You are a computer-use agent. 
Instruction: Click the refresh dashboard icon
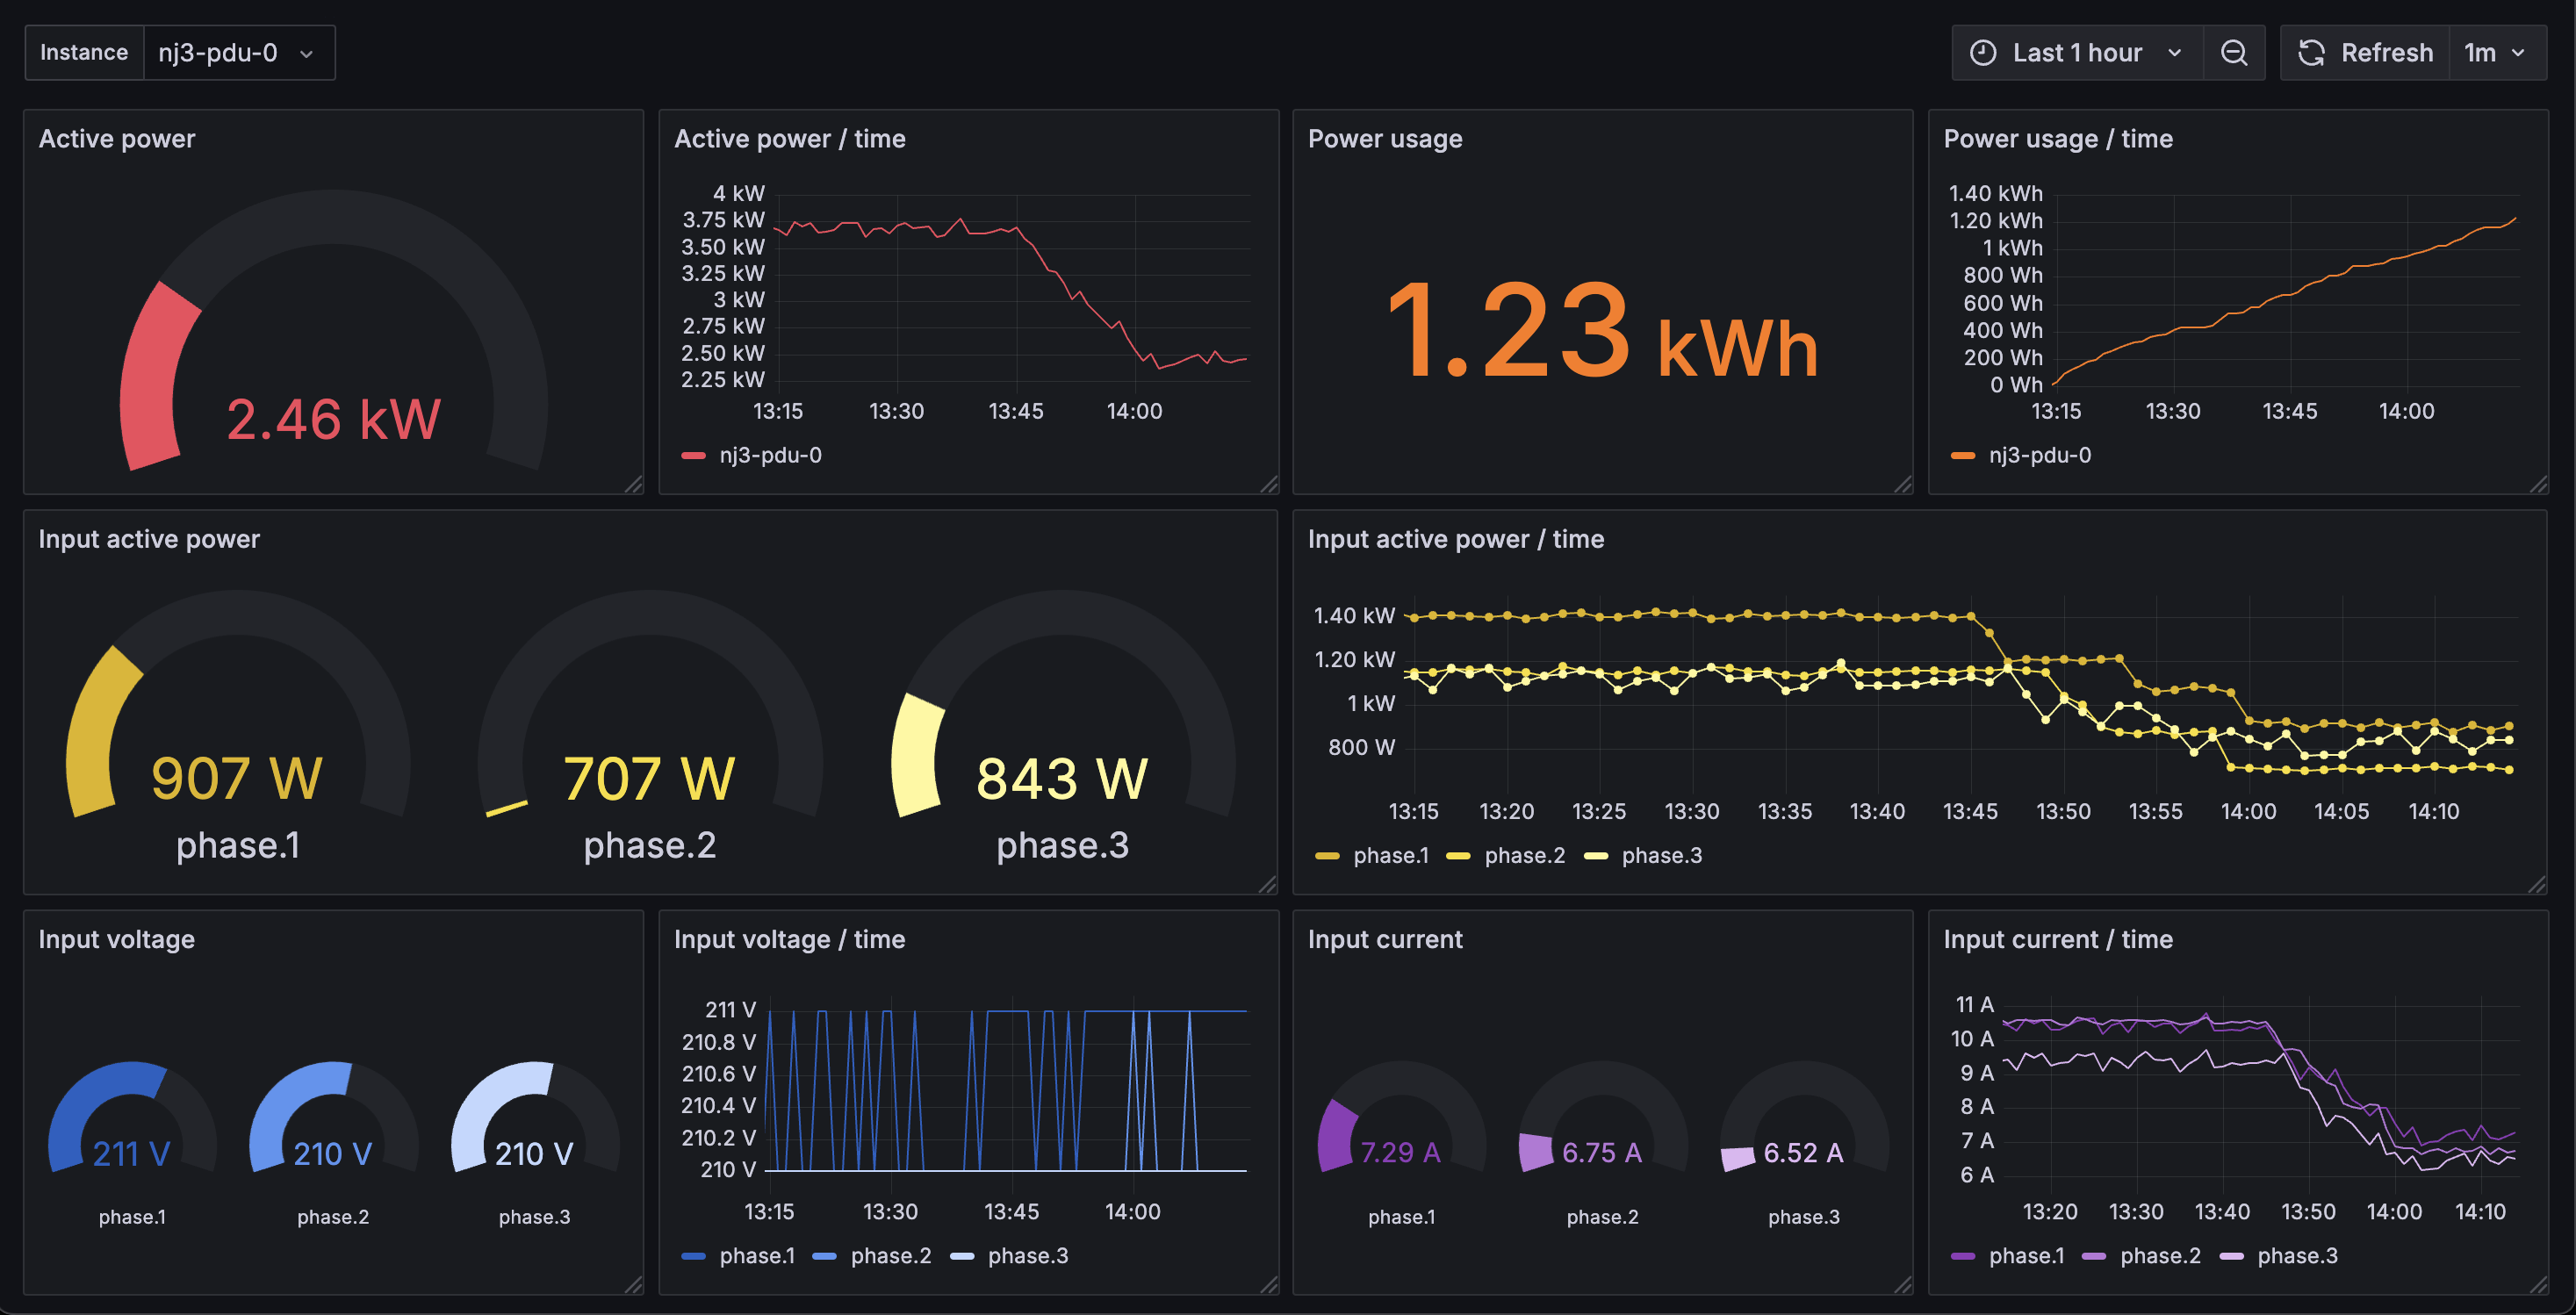[x=2311, y=53]
